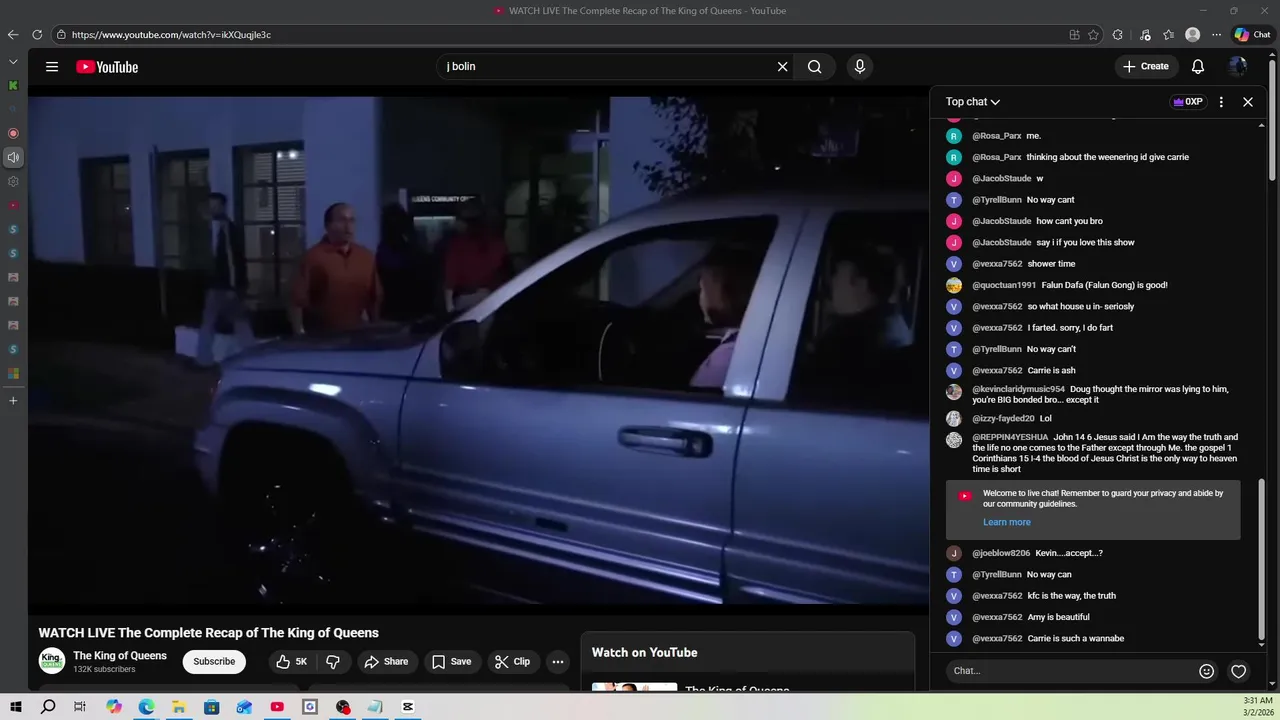Open the Create menu

[1145, 67]
